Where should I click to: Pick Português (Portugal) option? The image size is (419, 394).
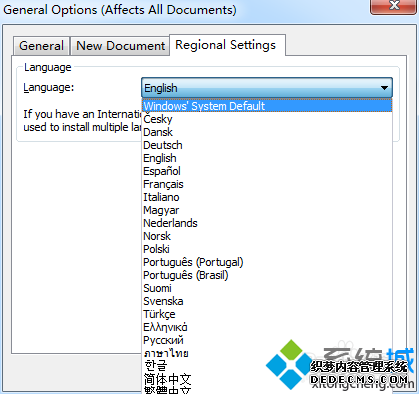pyautogui.click(x=267, y=262)
